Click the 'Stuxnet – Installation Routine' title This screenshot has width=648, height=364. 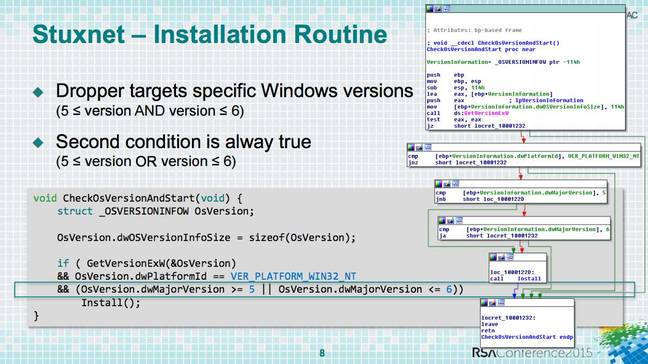(x=210, y=34)
